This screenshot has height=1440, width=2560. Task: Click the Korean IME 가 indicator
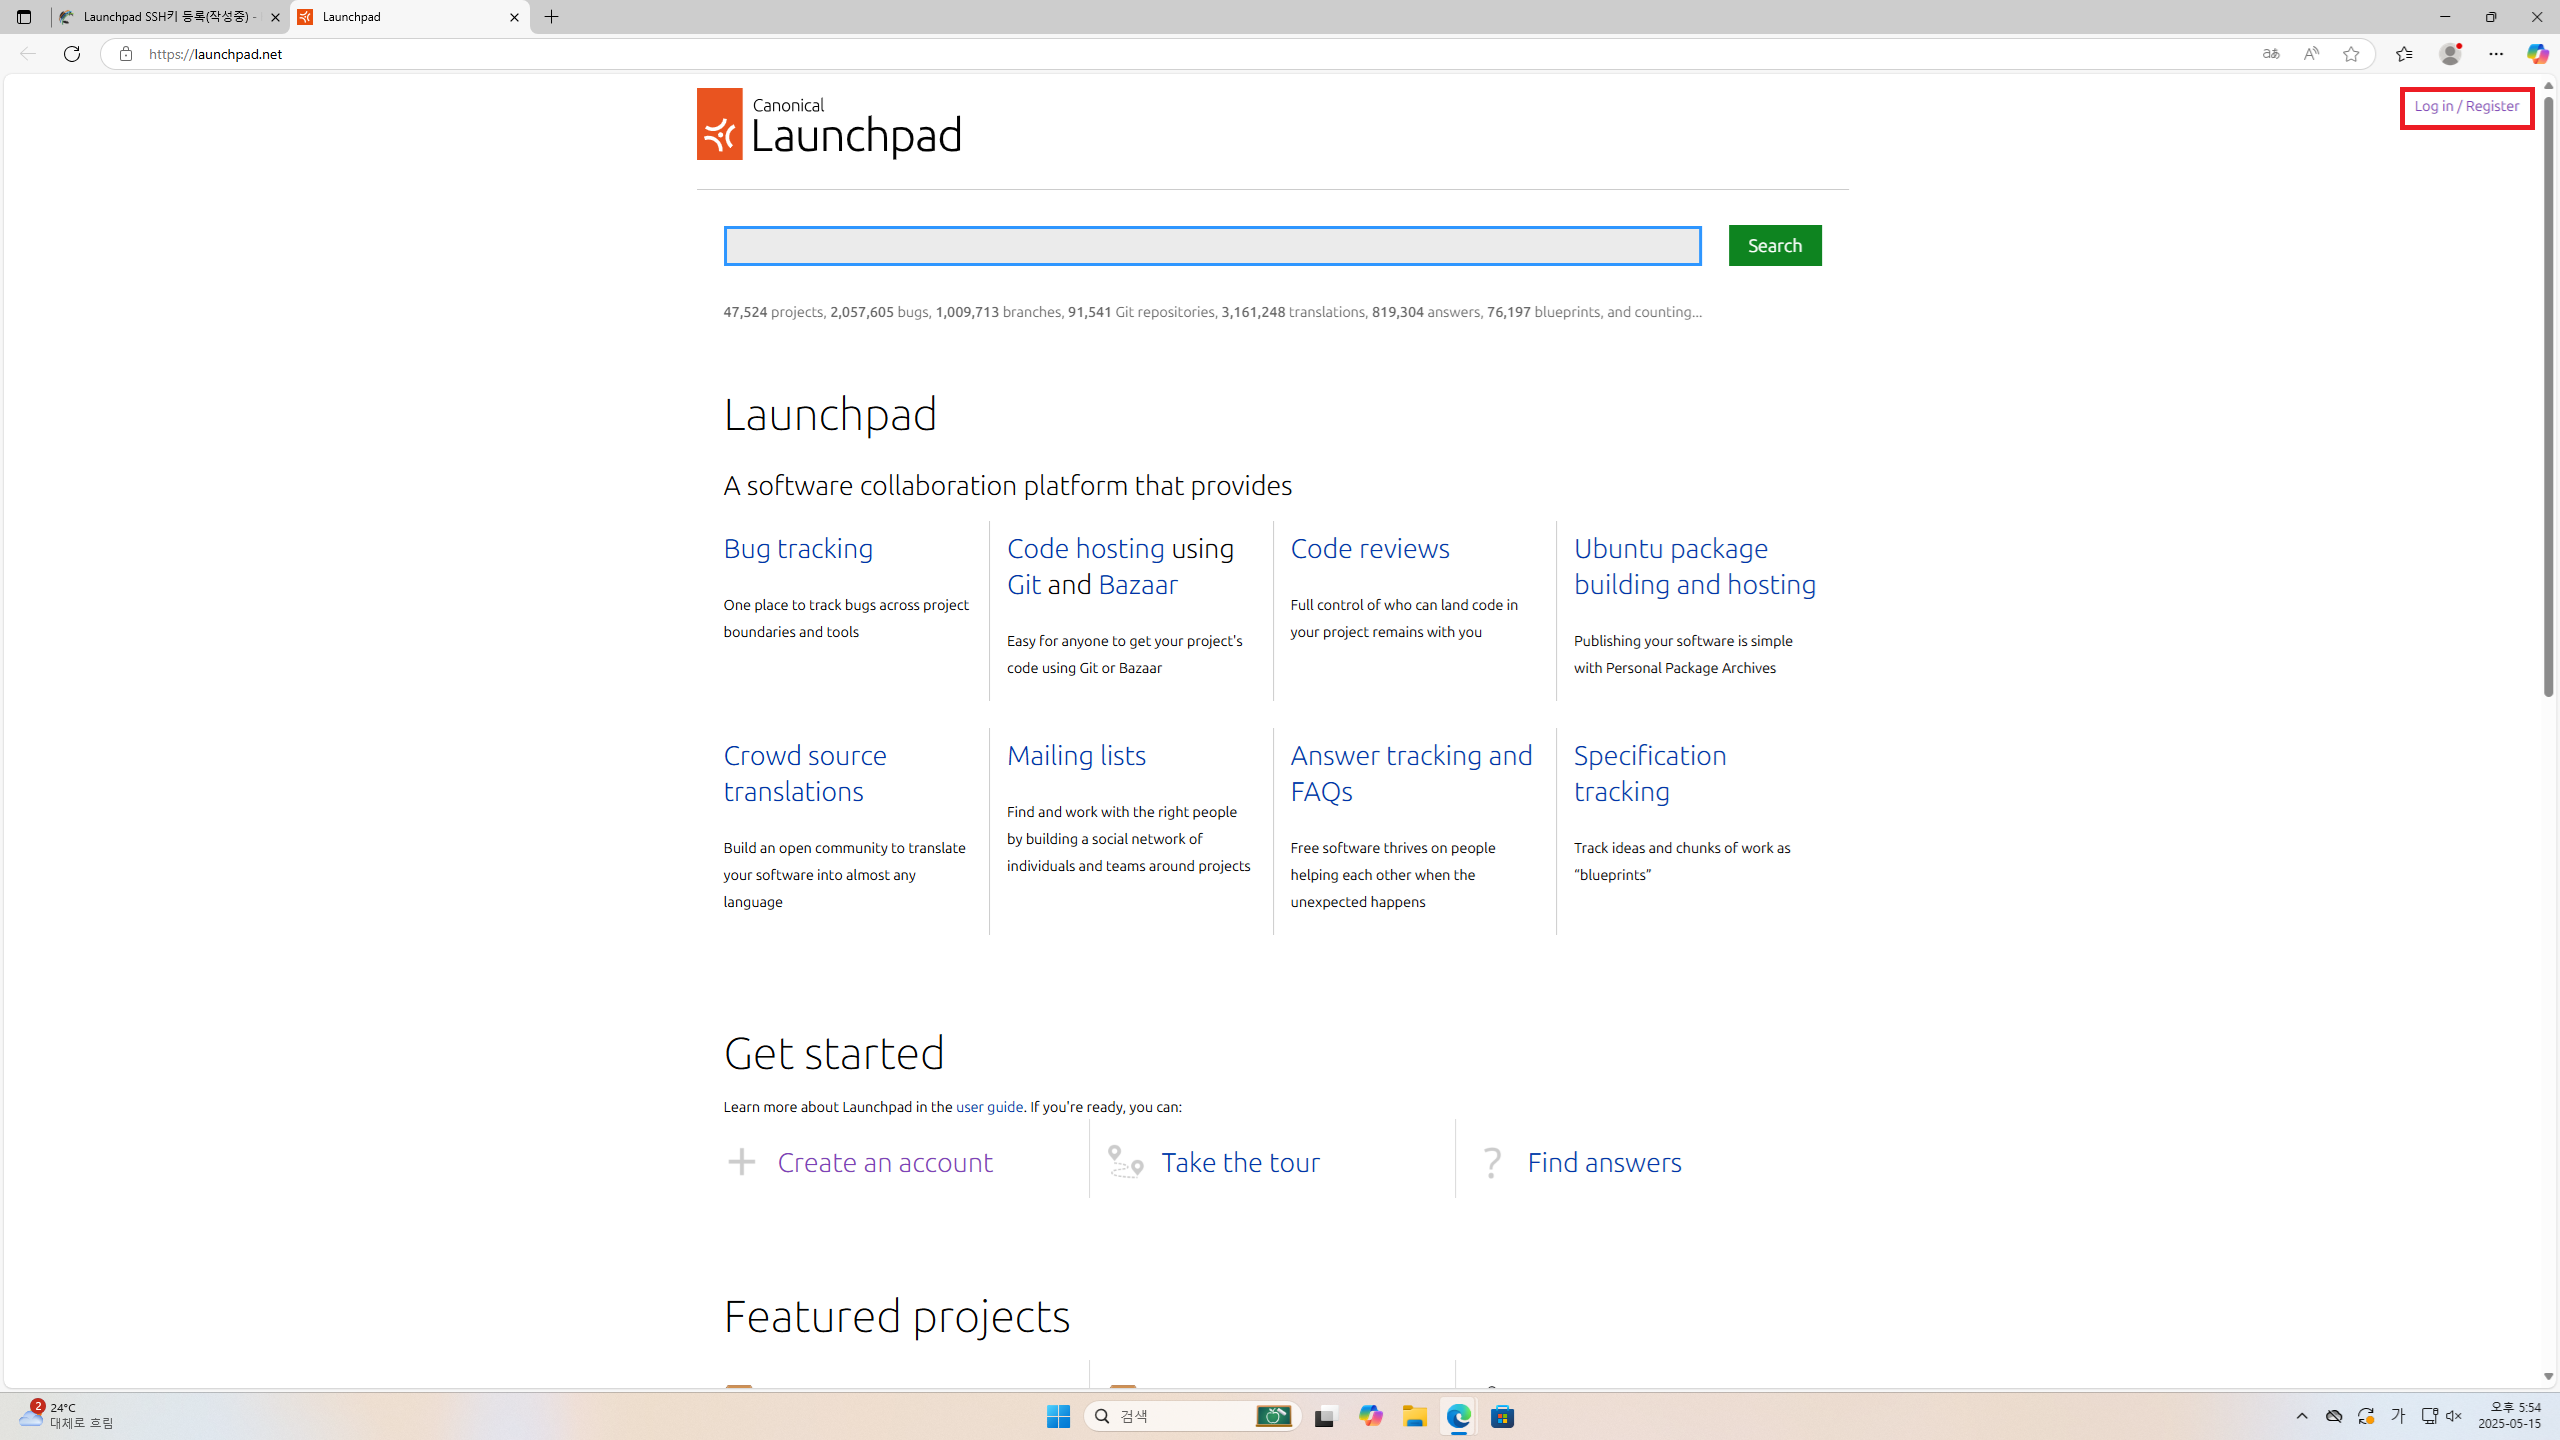(x=2397, y=1416)
